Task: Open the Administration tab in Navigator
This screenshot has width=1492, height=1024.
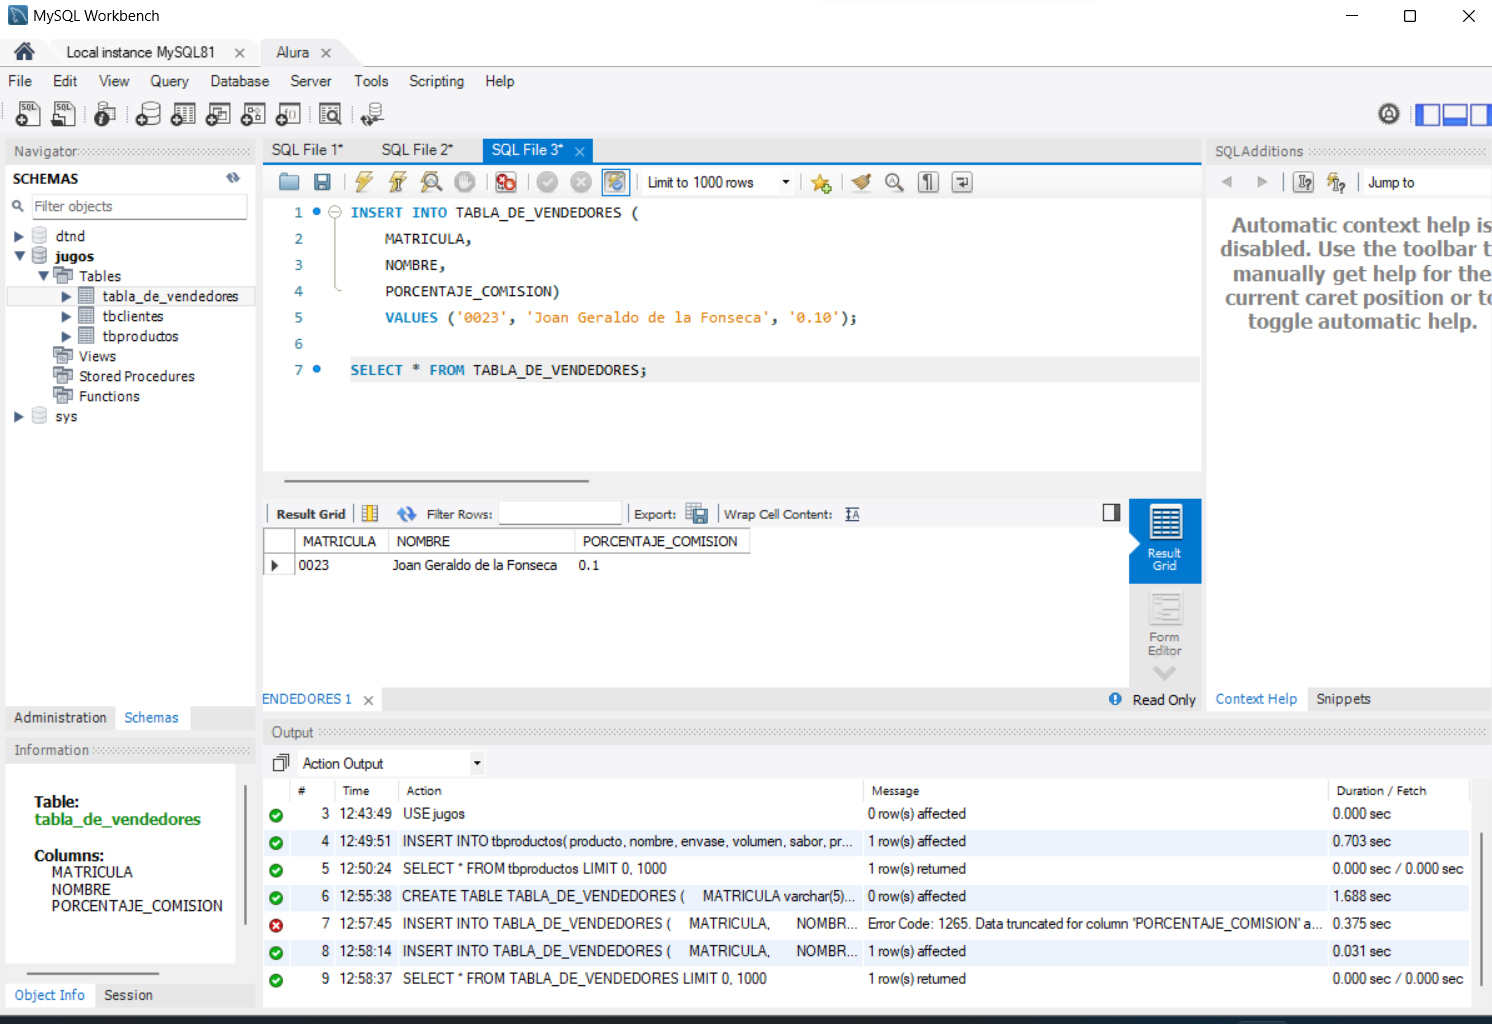Action: 60,718
